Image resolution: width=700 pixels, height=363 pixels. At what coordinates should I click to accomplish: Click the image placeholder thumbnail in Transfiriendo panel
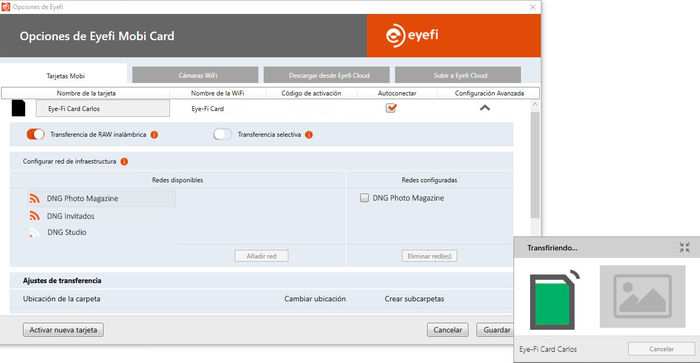[642, 296]
